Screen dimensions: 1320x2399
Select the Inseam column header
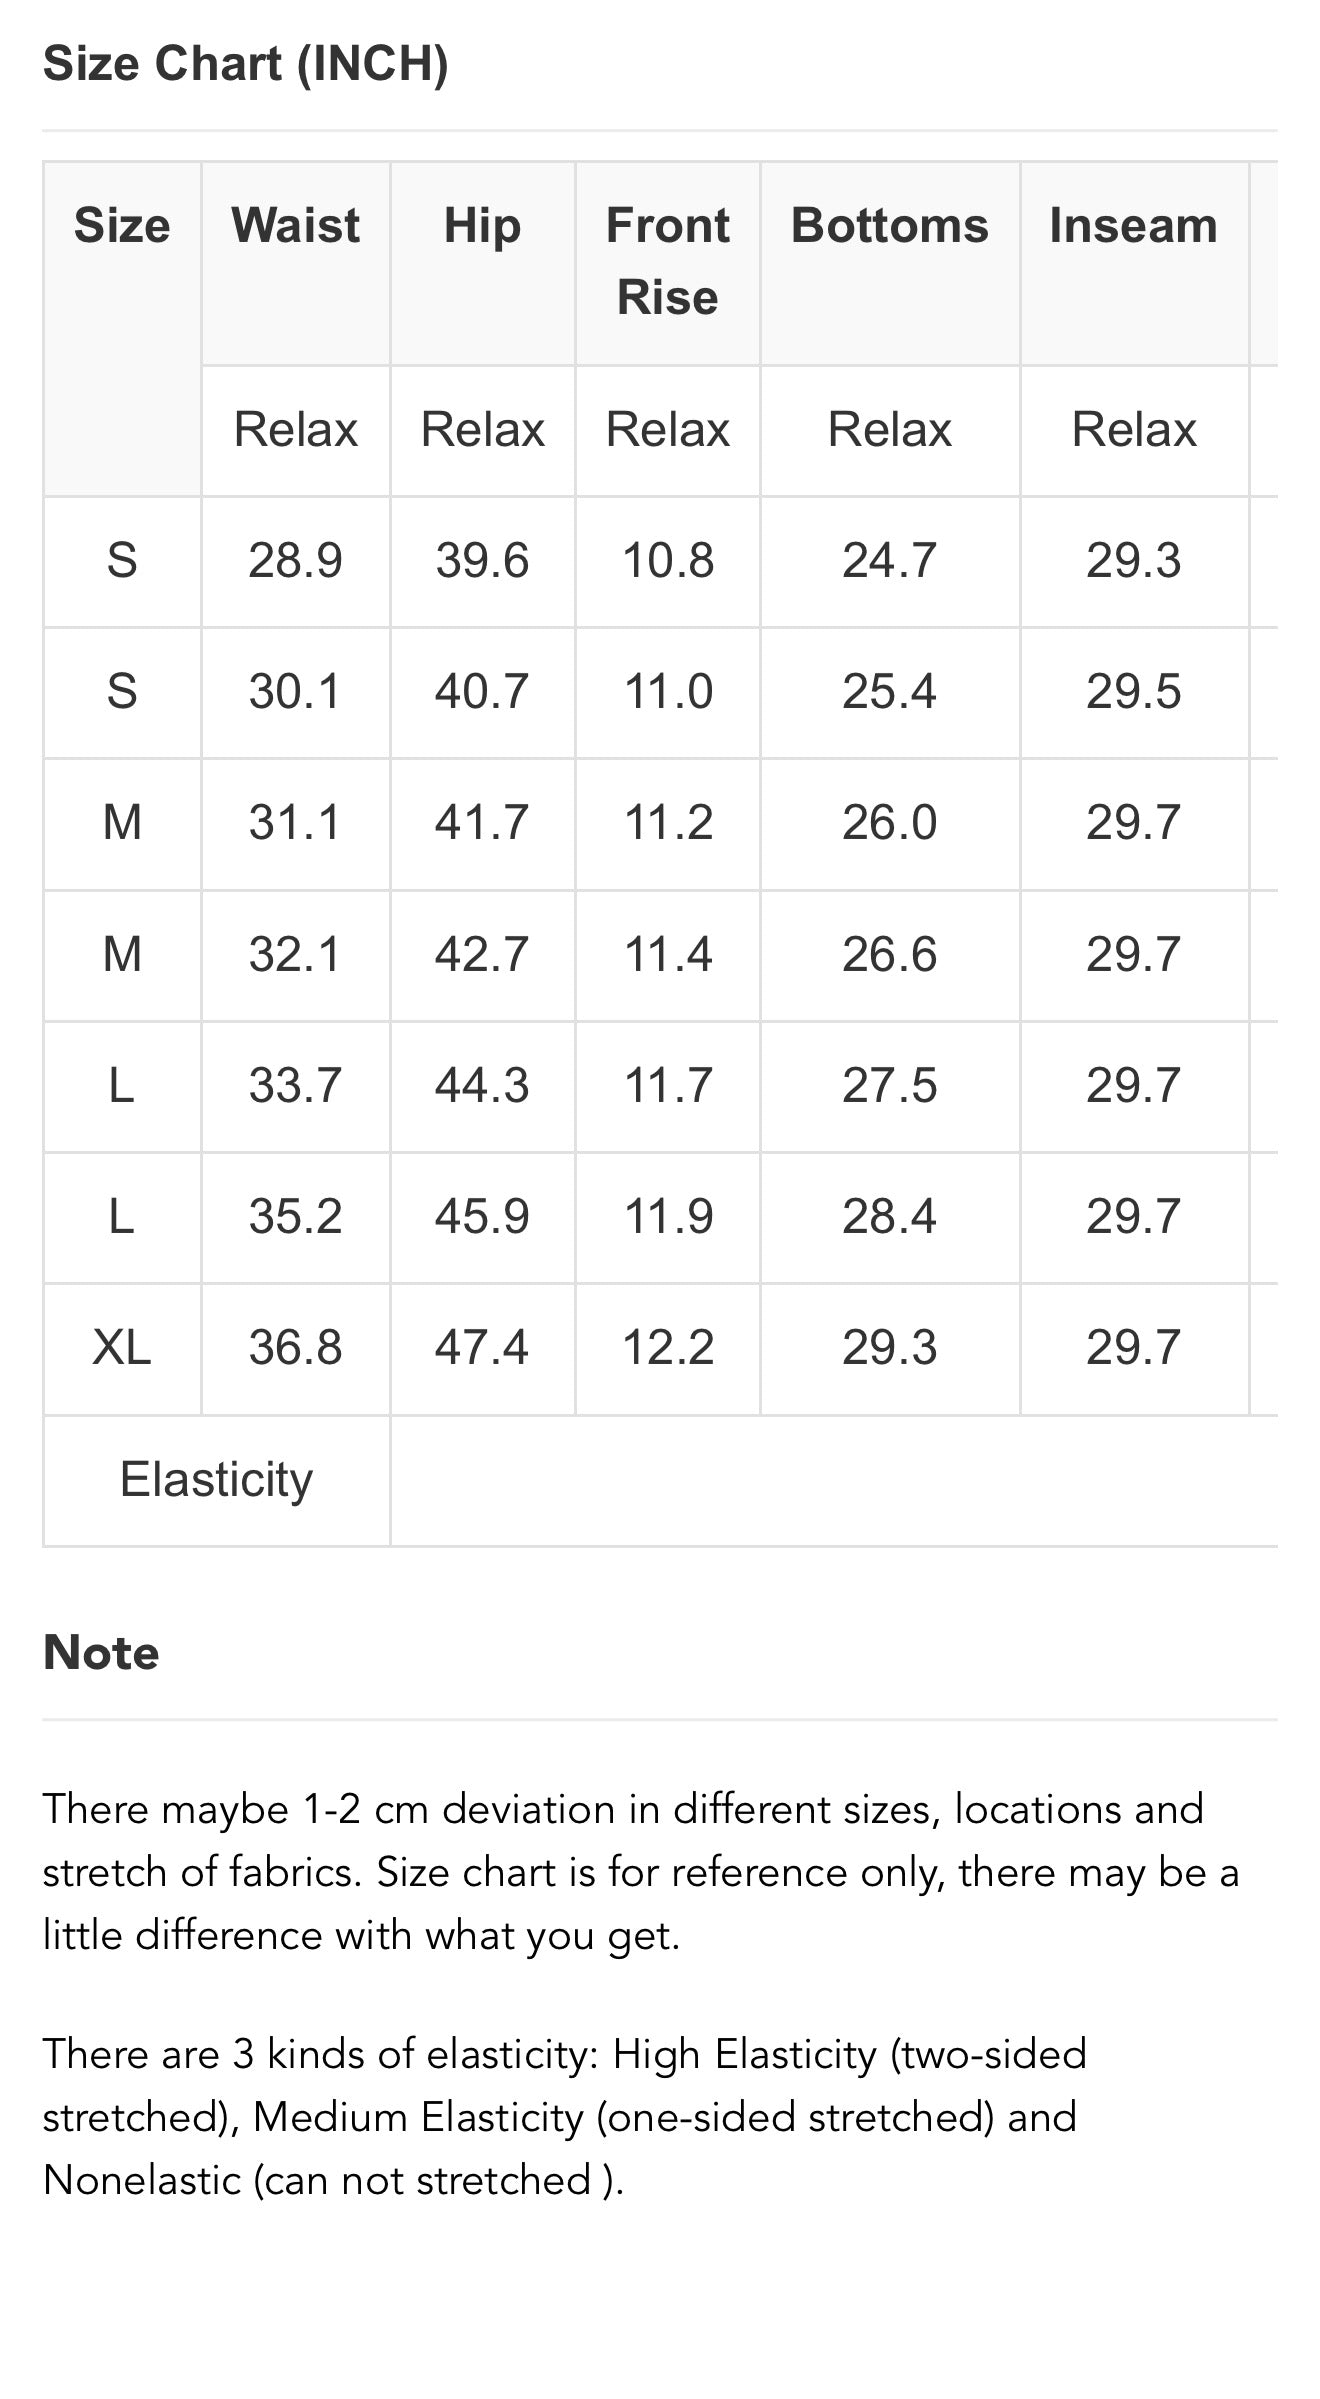[1133, 225]
